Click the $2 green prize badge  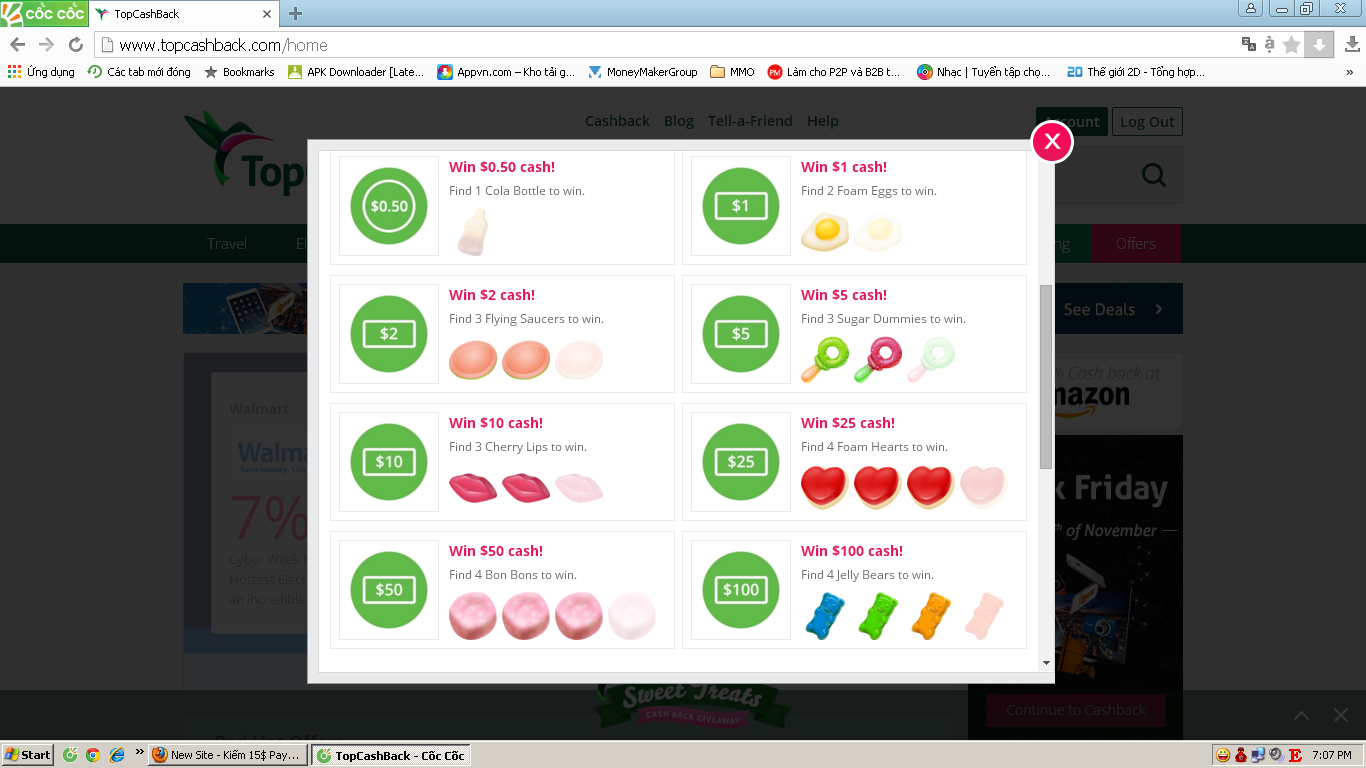[389, 334]
